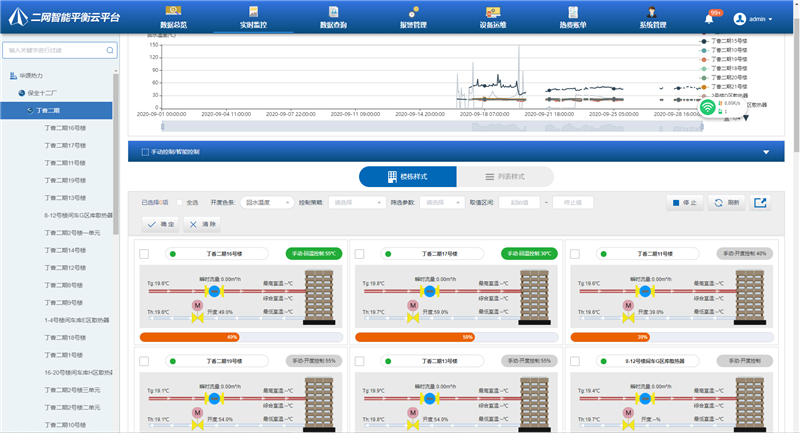Screen dimensions: 800x433
Task: Collapse the 手动控制/智能控制 panel arrow
Action: (x=766, y=152)
